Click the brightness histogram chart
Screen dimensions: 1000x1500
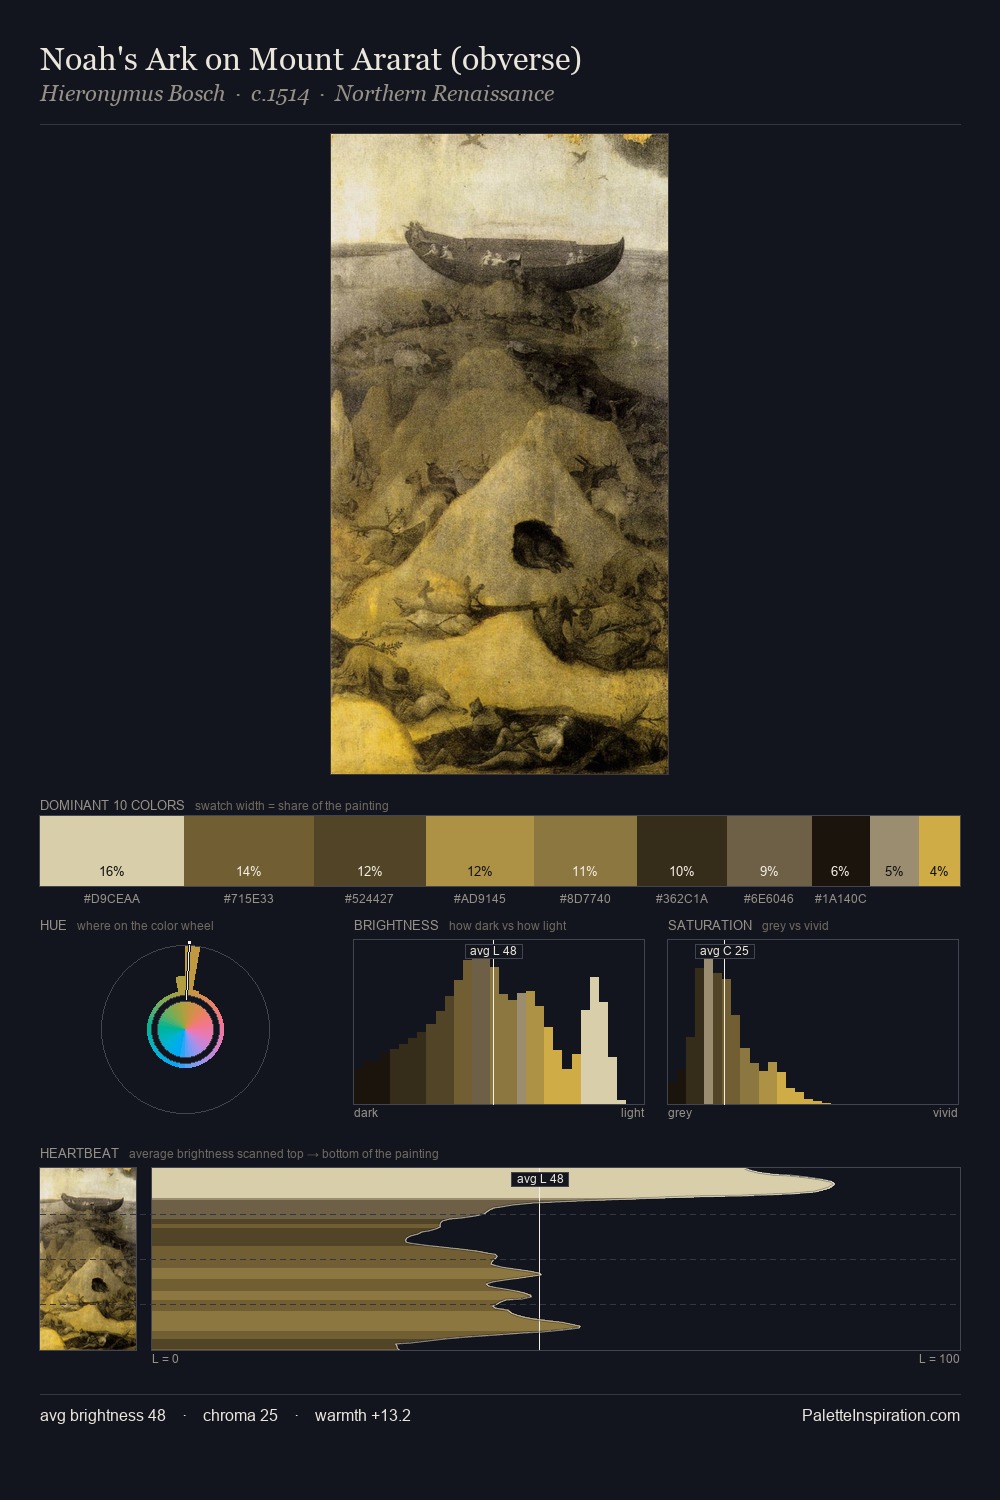[x=499, y=1022]
